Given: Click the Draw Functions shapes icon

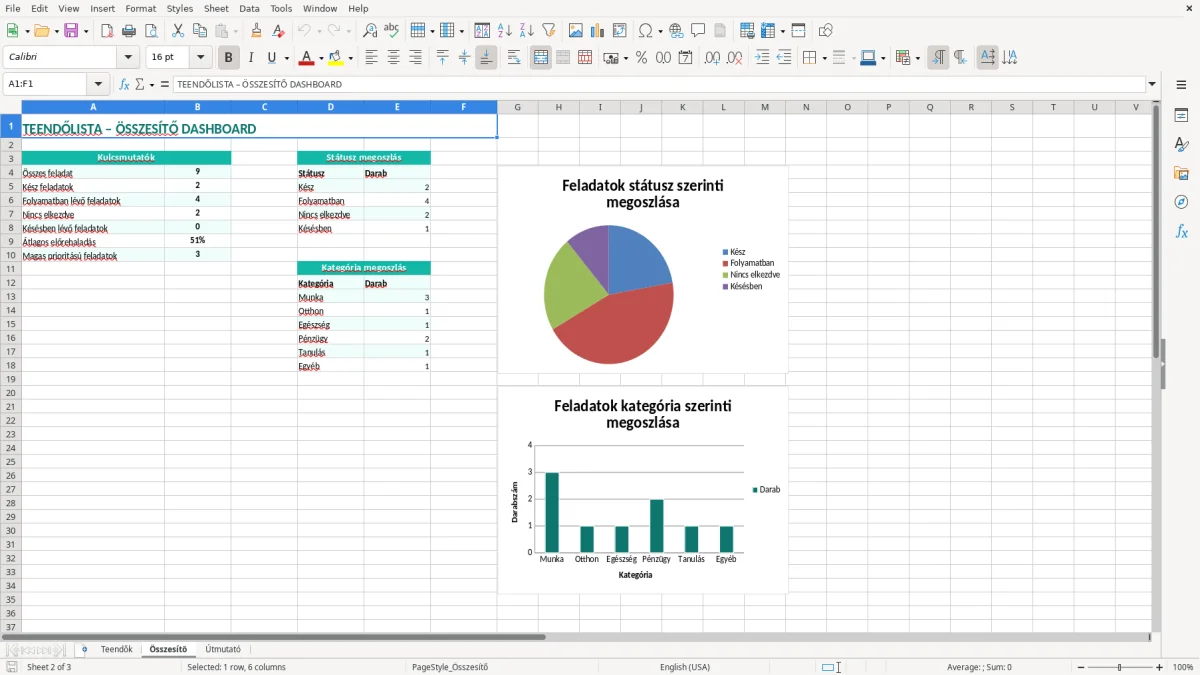Looking at the screenshot, I should (826, 31).
